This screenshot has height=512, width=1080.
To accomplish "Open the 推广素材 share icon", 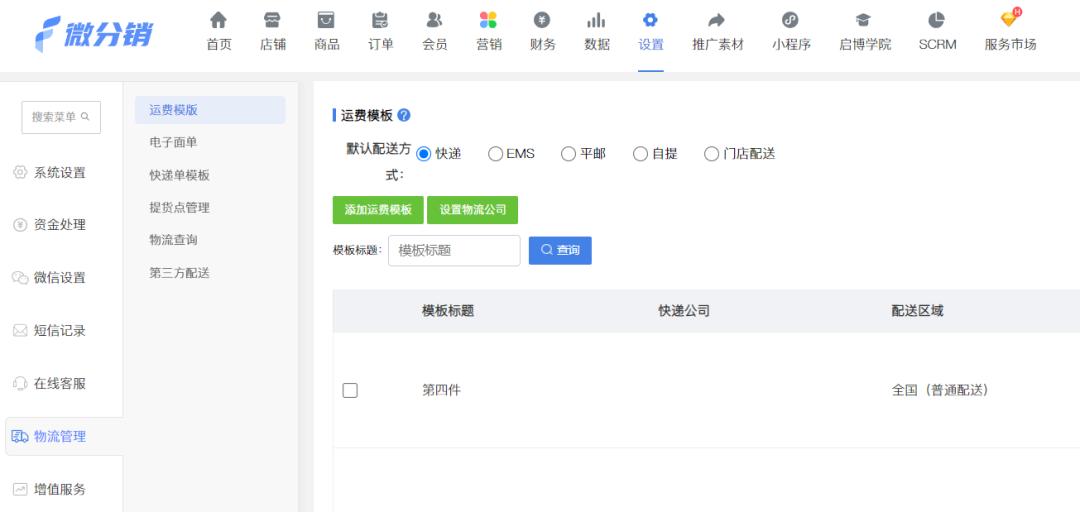I will tap(717, 20).
